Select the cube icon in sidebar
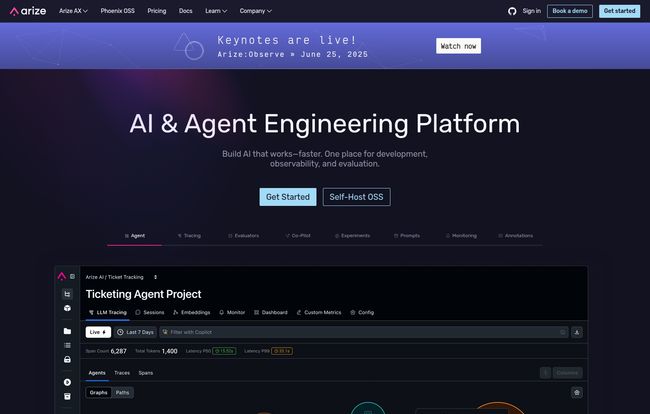The height and width of the screenshot is (414, 650). (x=67, y=308)
